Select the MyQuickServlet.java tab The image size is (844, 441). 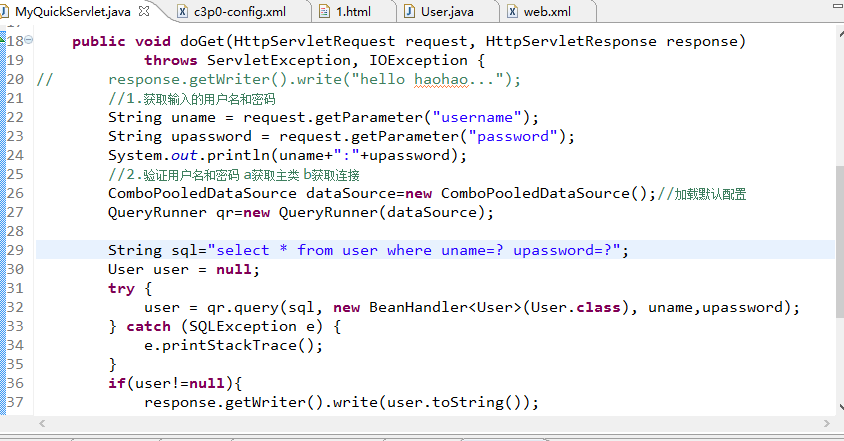pos(72,12)
